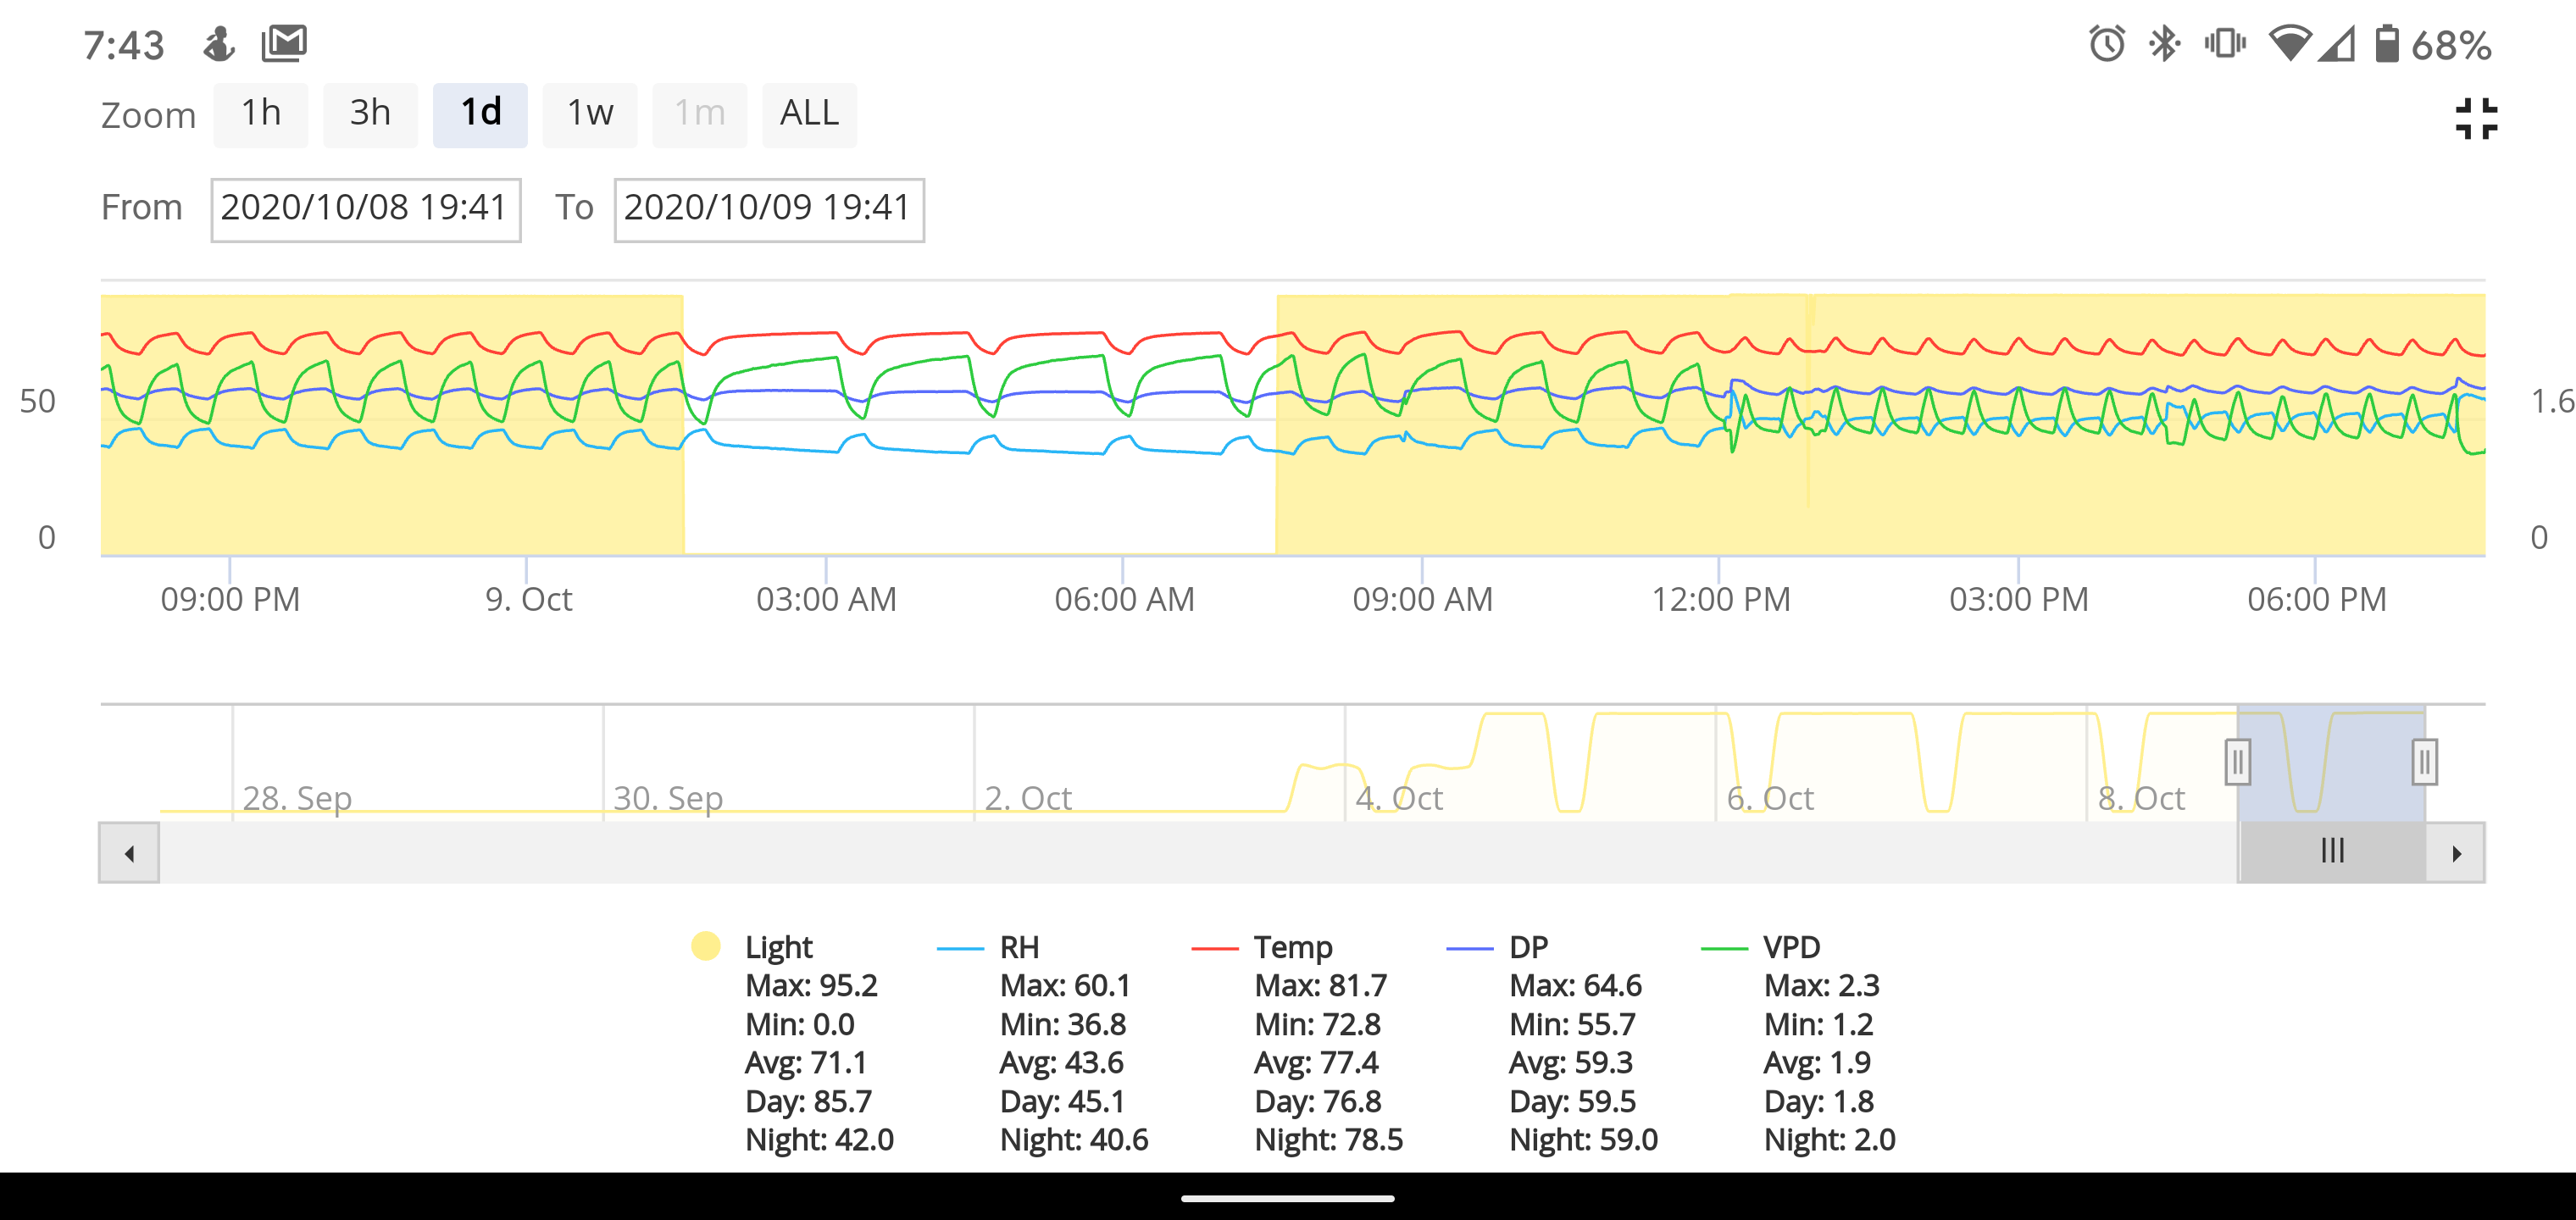Edit the From date field
Image resolution: width=2576 pixels, height=1220 pixels.
click(365, 209)
